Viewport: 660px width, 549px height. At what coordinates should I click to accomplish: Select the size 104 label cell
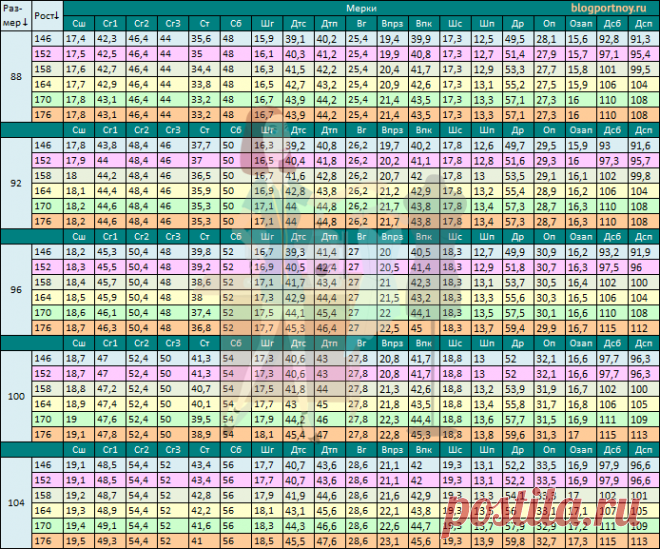click(16, 503)
